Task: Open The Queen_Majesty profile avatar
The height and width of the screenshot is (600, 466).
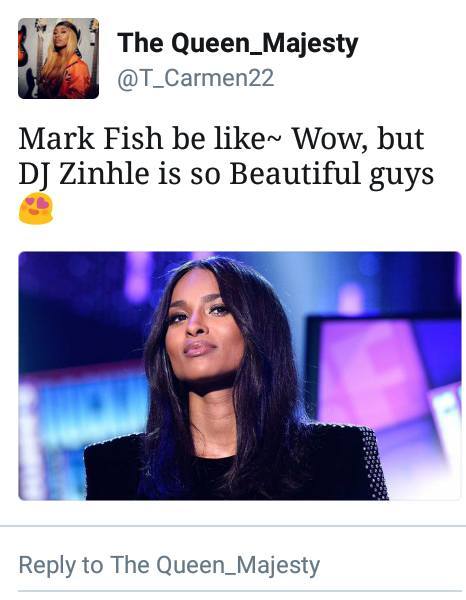Action: pyautogui.click(x=59, y=58)
